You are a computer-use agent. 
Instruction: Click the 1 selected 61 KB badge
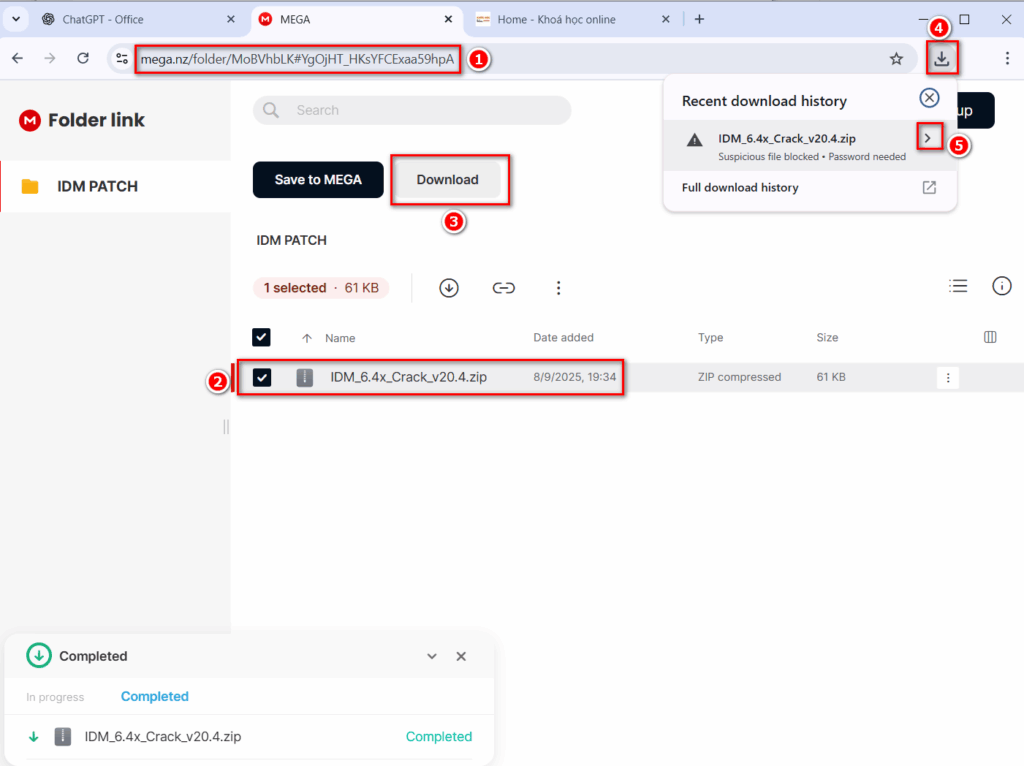tap(321, 288)
